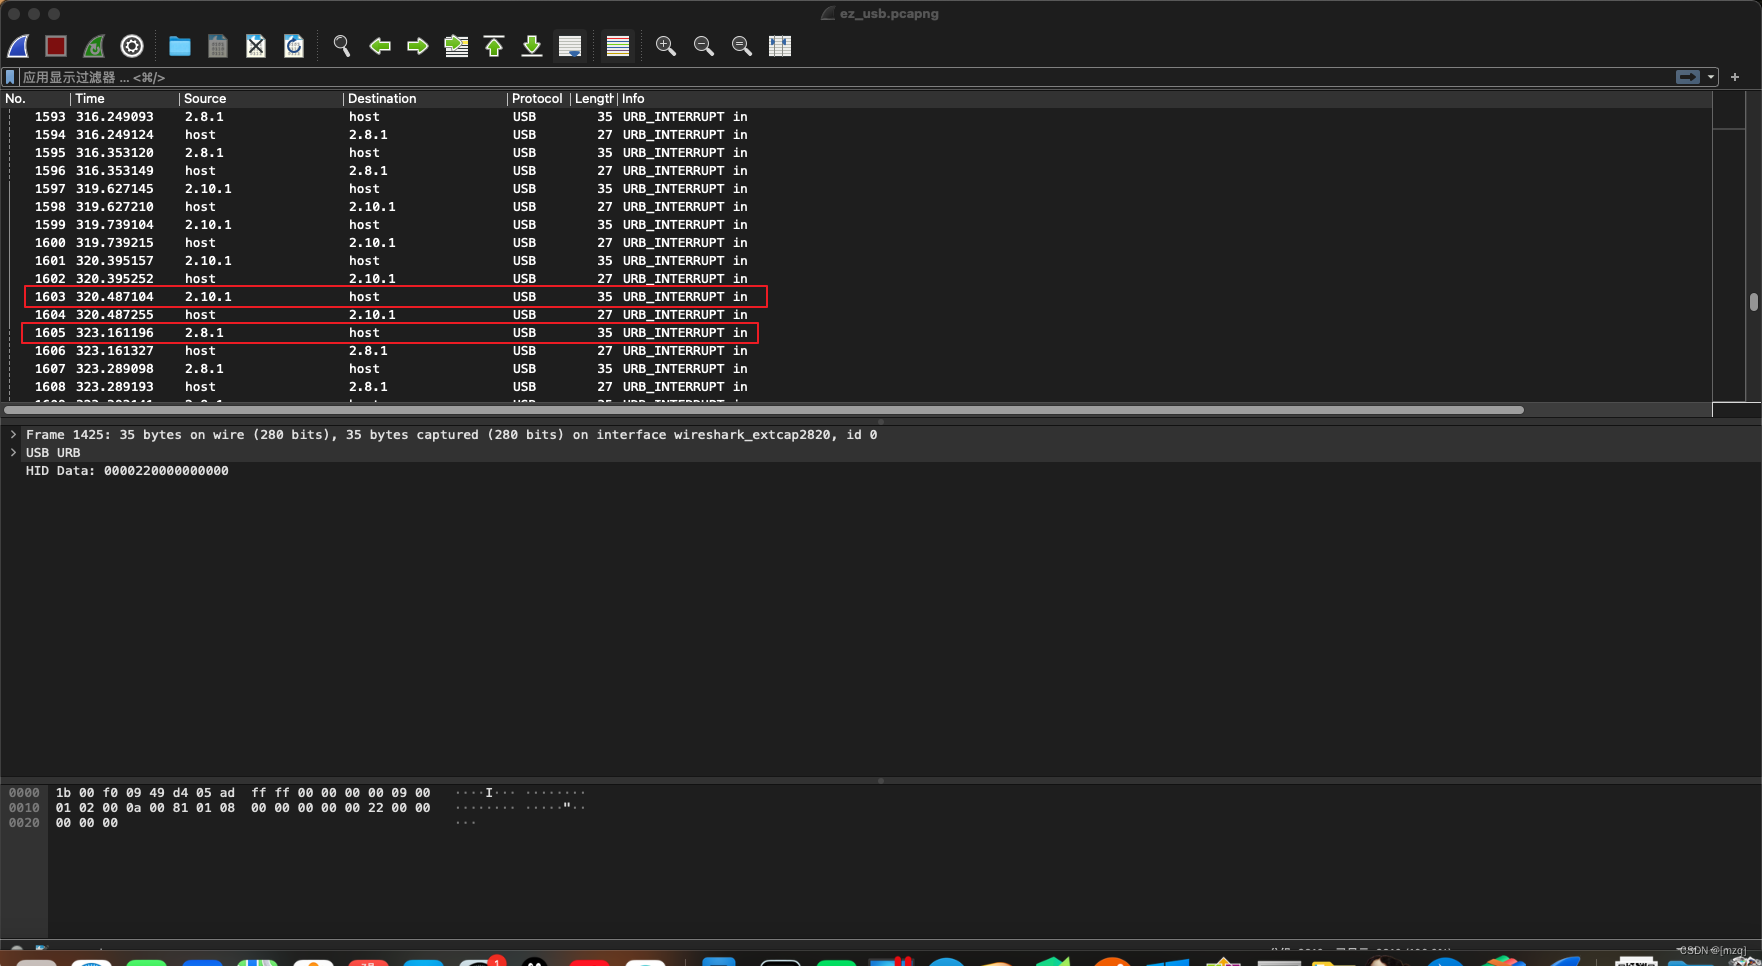Image resolution: width=1762 pixels, height=966 pixels.
Task: Add a filter button with plus icon
Action: coord(1735,77)
